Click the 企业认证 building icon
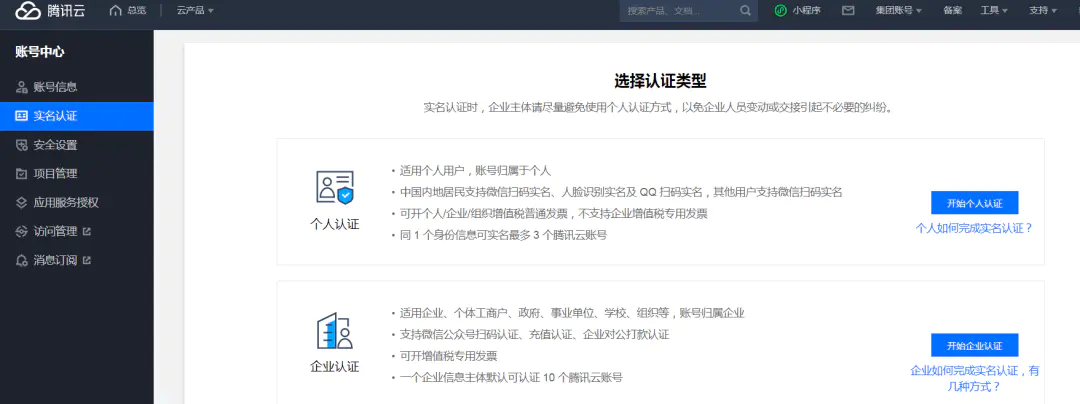 point(335,330)
